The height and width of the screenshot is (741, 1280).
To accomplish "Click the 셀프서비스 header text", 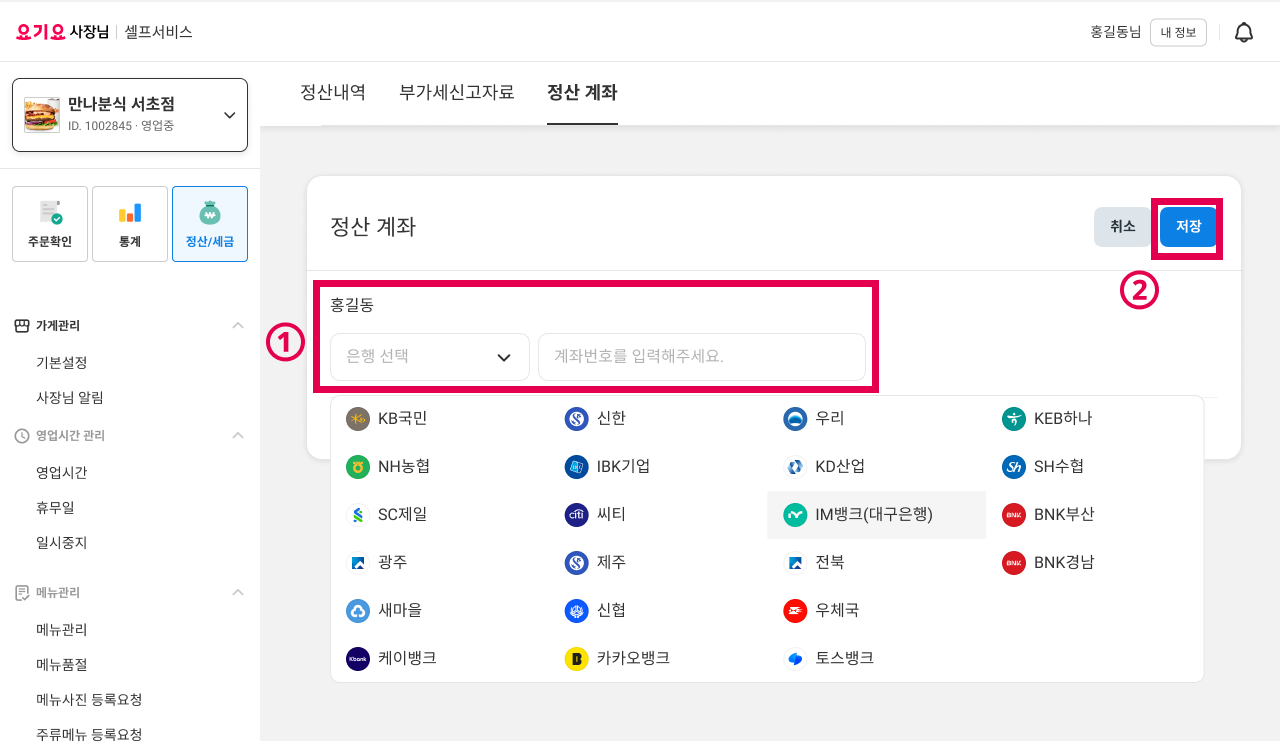I will [159, 32].
